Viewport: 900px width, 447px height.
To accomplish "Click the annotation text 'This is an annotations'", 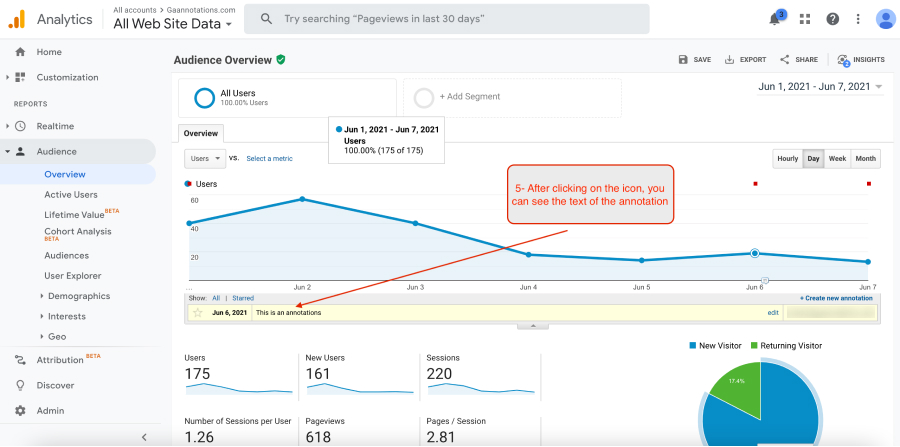I will coord(288,313).
